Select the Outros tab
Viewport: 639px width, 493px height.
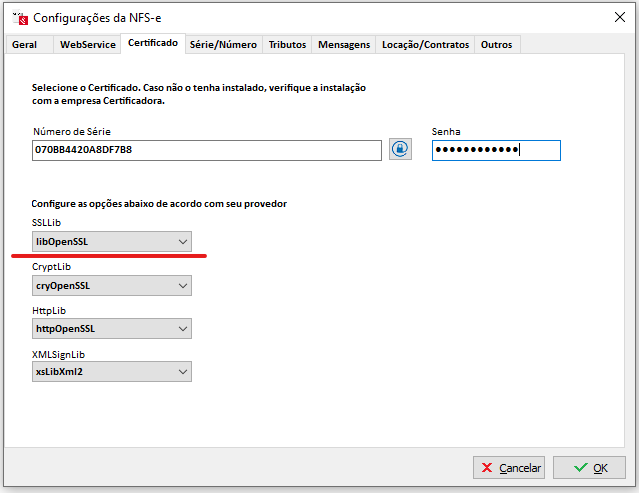click(497, 45)
